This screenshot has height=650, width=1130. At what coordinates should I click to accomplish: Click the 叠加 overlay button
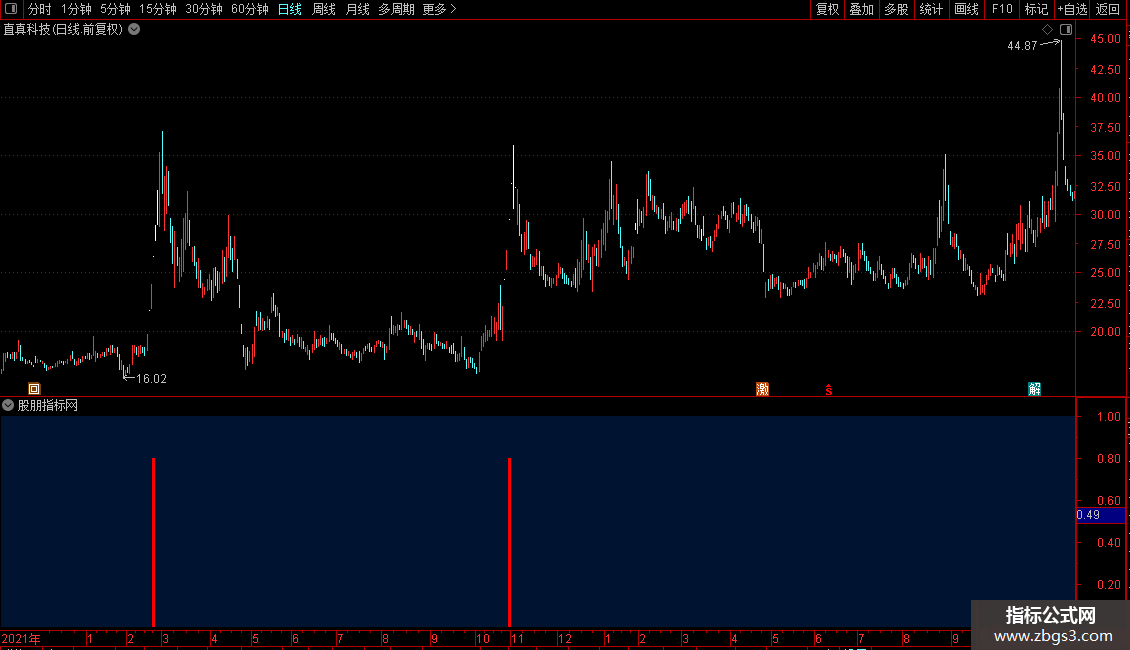861,9
